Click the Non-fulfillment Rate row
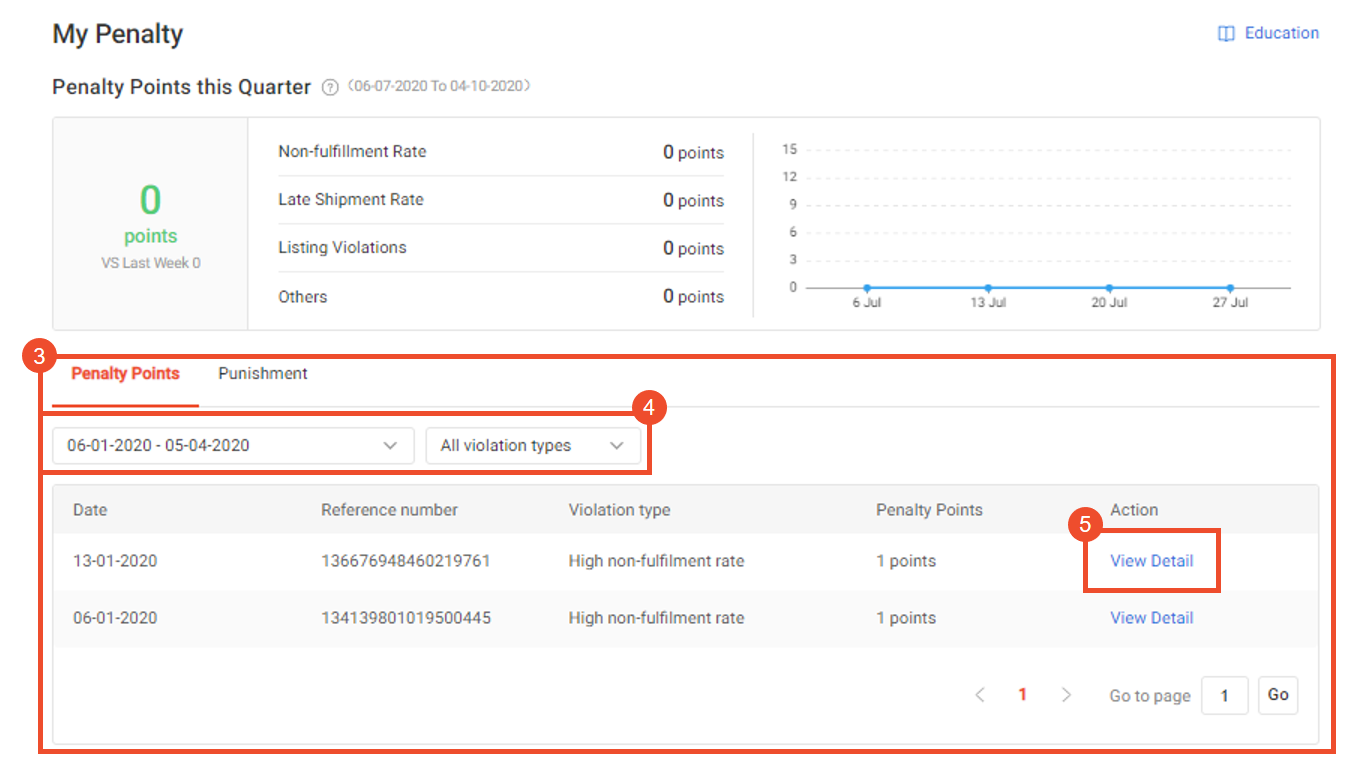Viewport: 1357px width, 782px height. 500,152
